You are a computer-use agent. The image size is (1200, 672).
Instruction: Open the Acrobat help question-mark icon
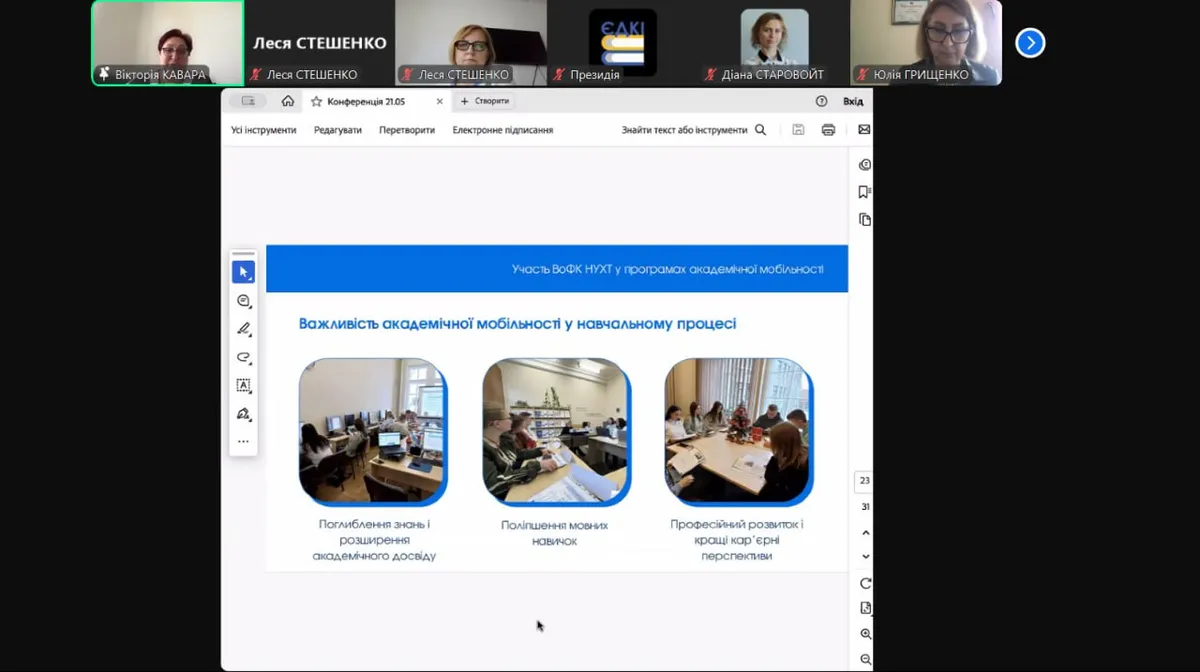pyautogui.click(x=821, y=101)
